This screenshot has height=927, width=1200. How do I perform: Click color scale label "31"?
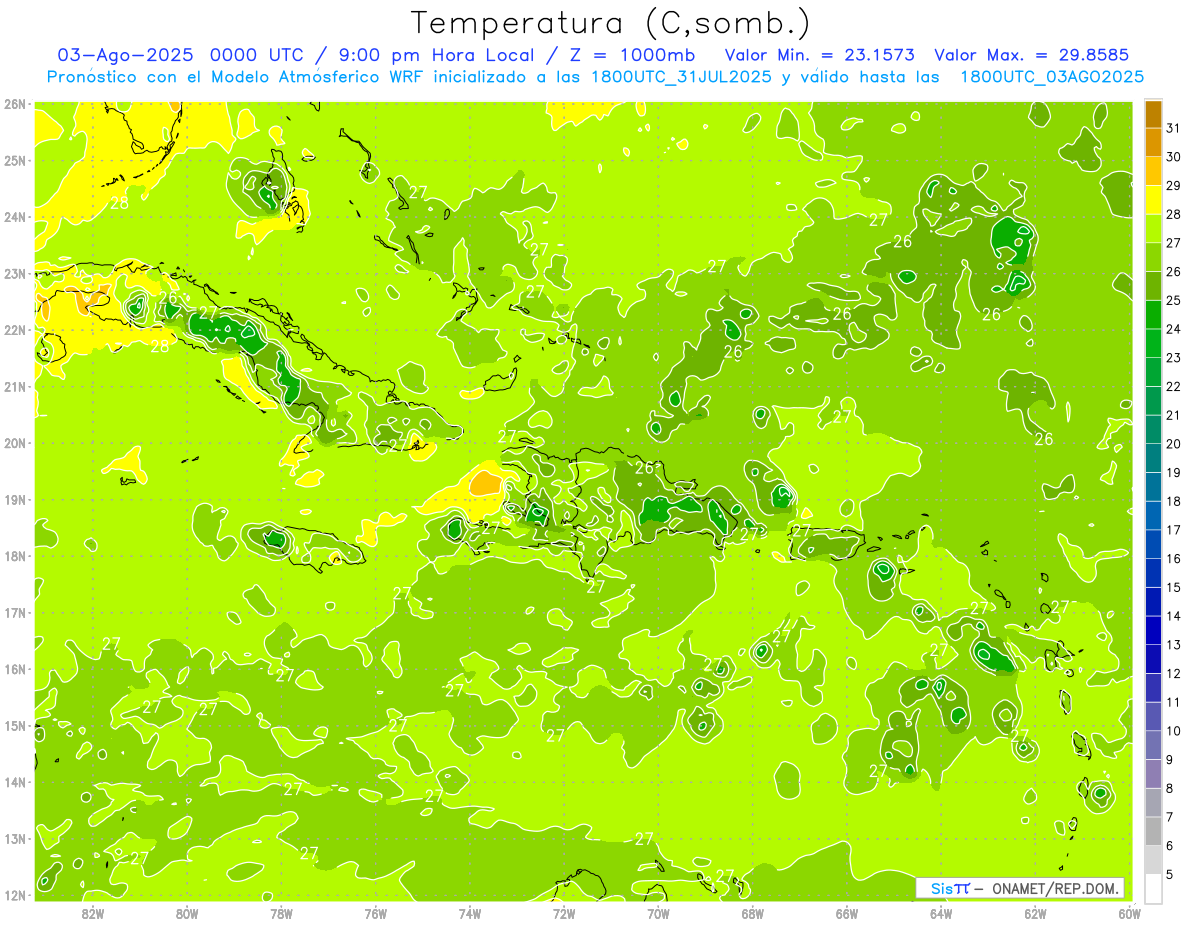click(1174, 128)
